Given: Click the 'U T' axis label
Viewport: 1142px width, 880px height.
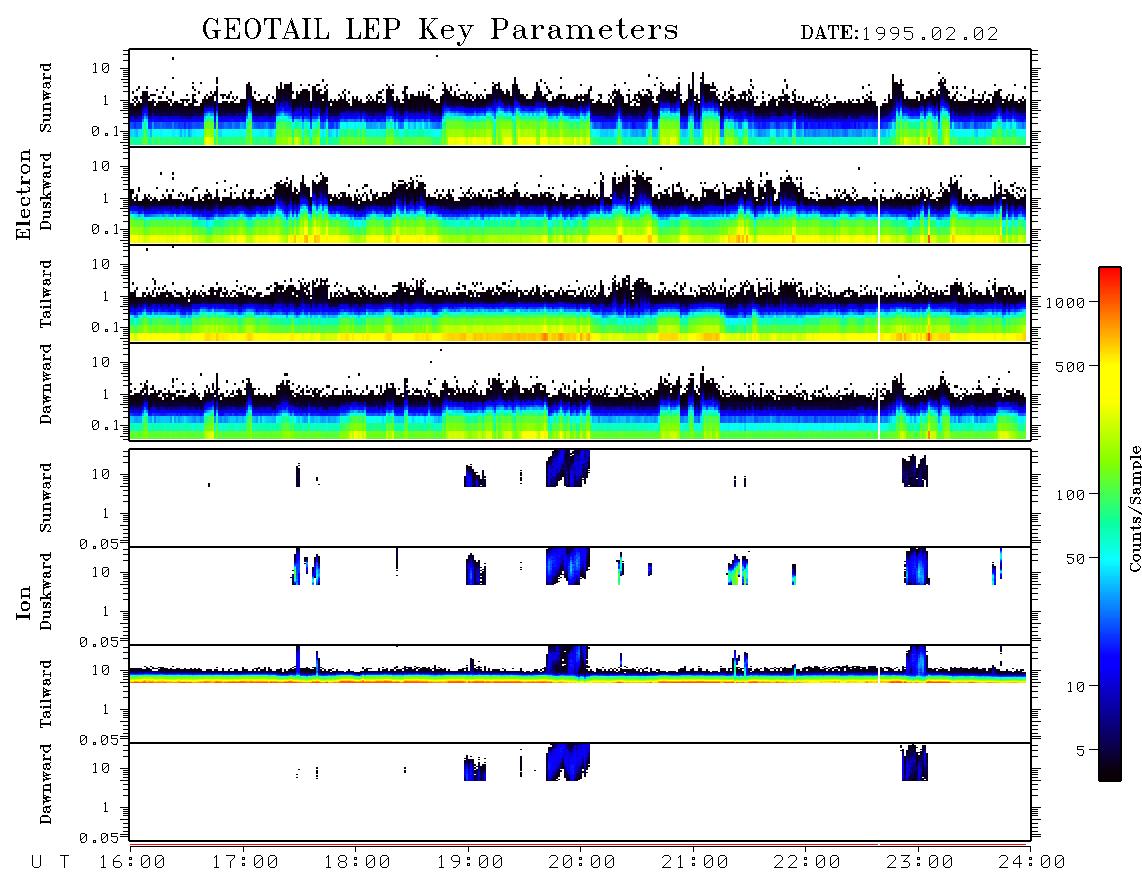Looking at the screenshot, I should pyautogui.click(x=51, y=863).
